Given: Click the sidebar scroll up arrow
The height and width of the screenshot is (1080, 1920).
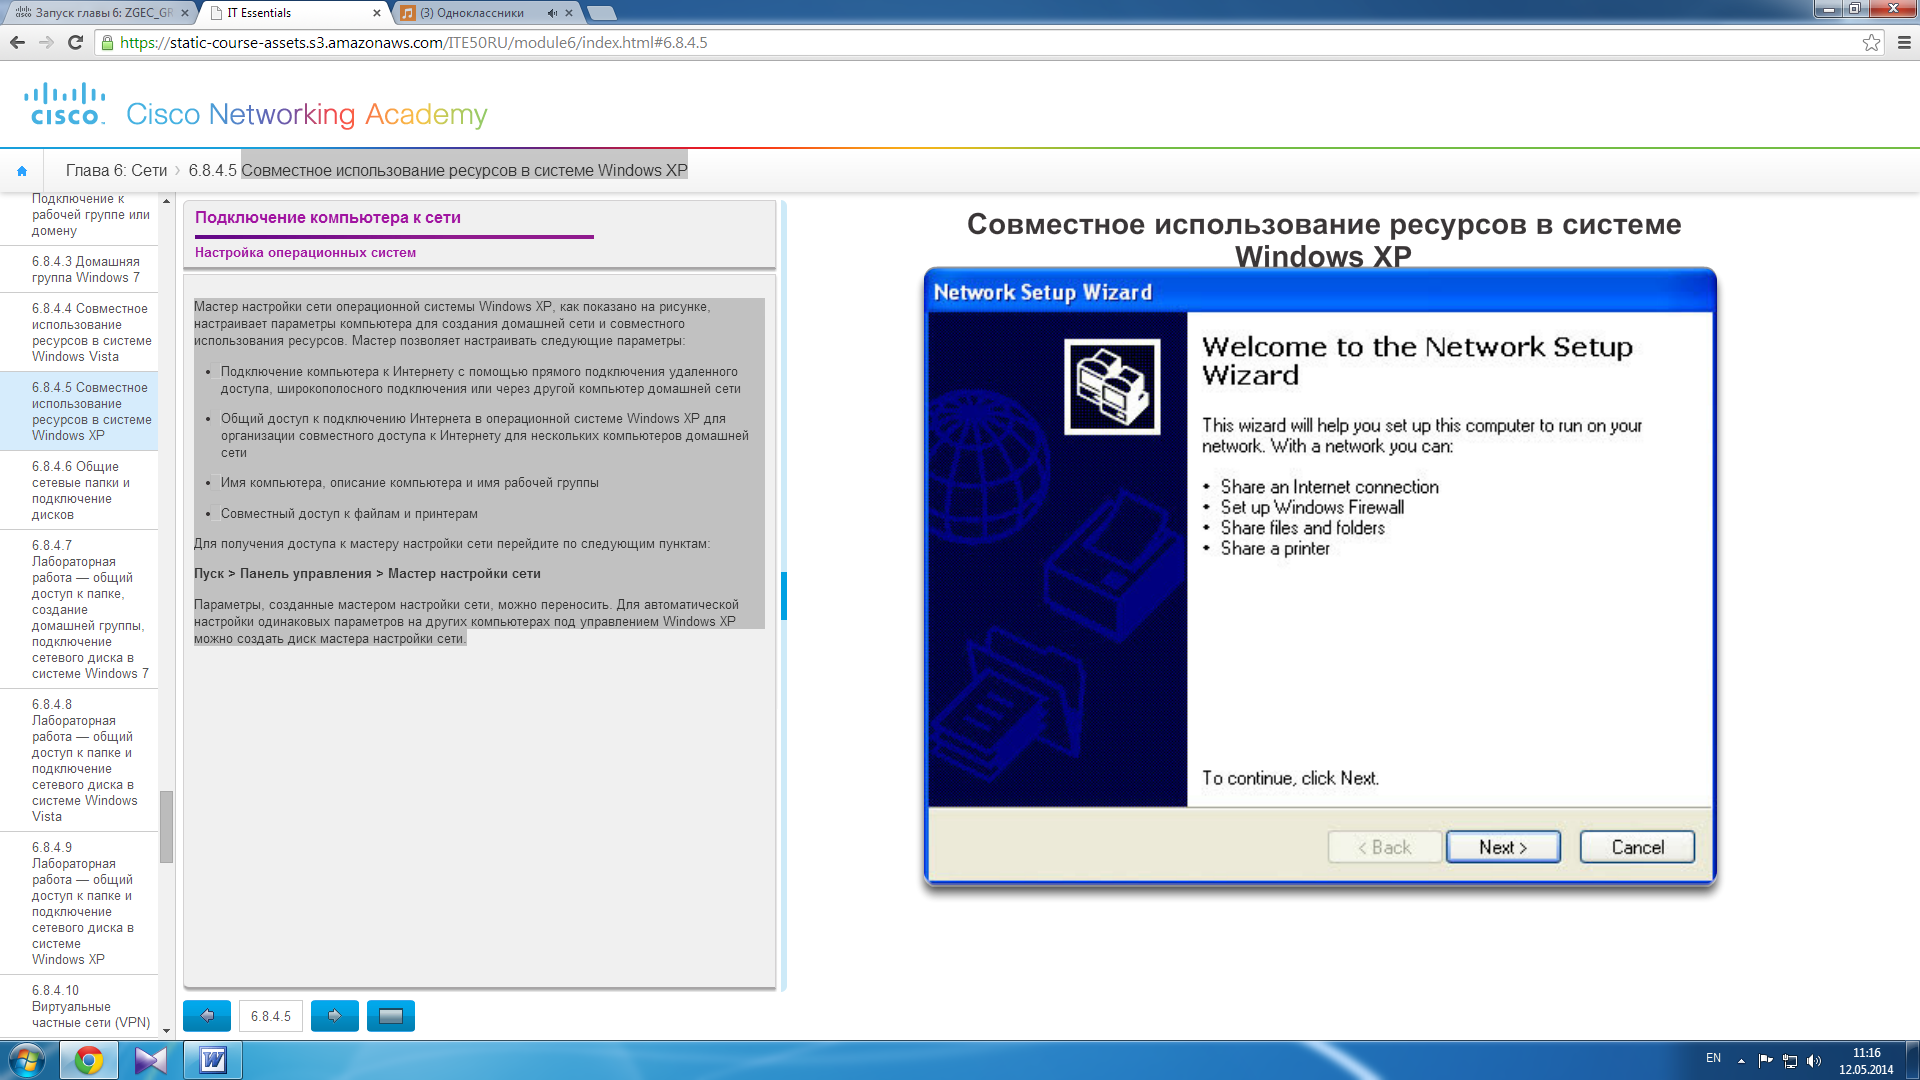Looking at the screenshot, I should point(166,201).
